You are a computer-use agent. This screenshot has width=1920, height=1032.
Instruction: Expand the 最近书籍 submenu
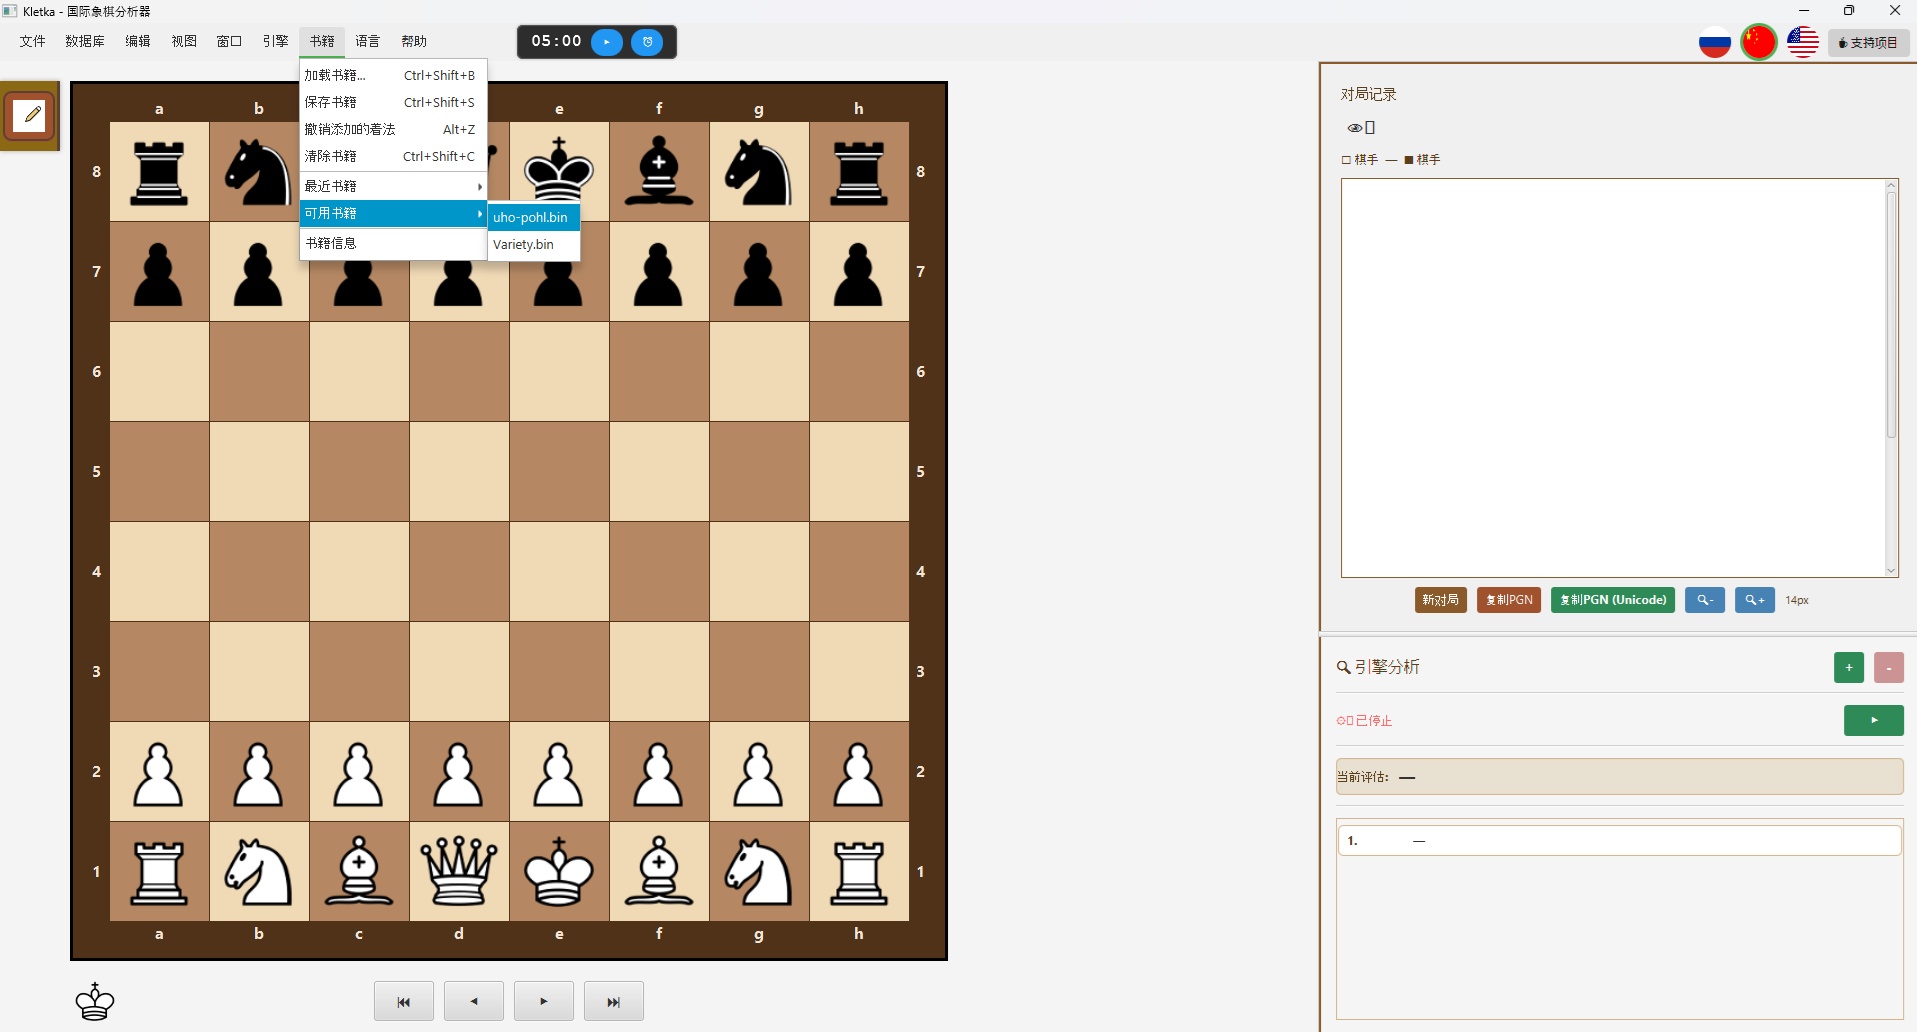point(393,186)
